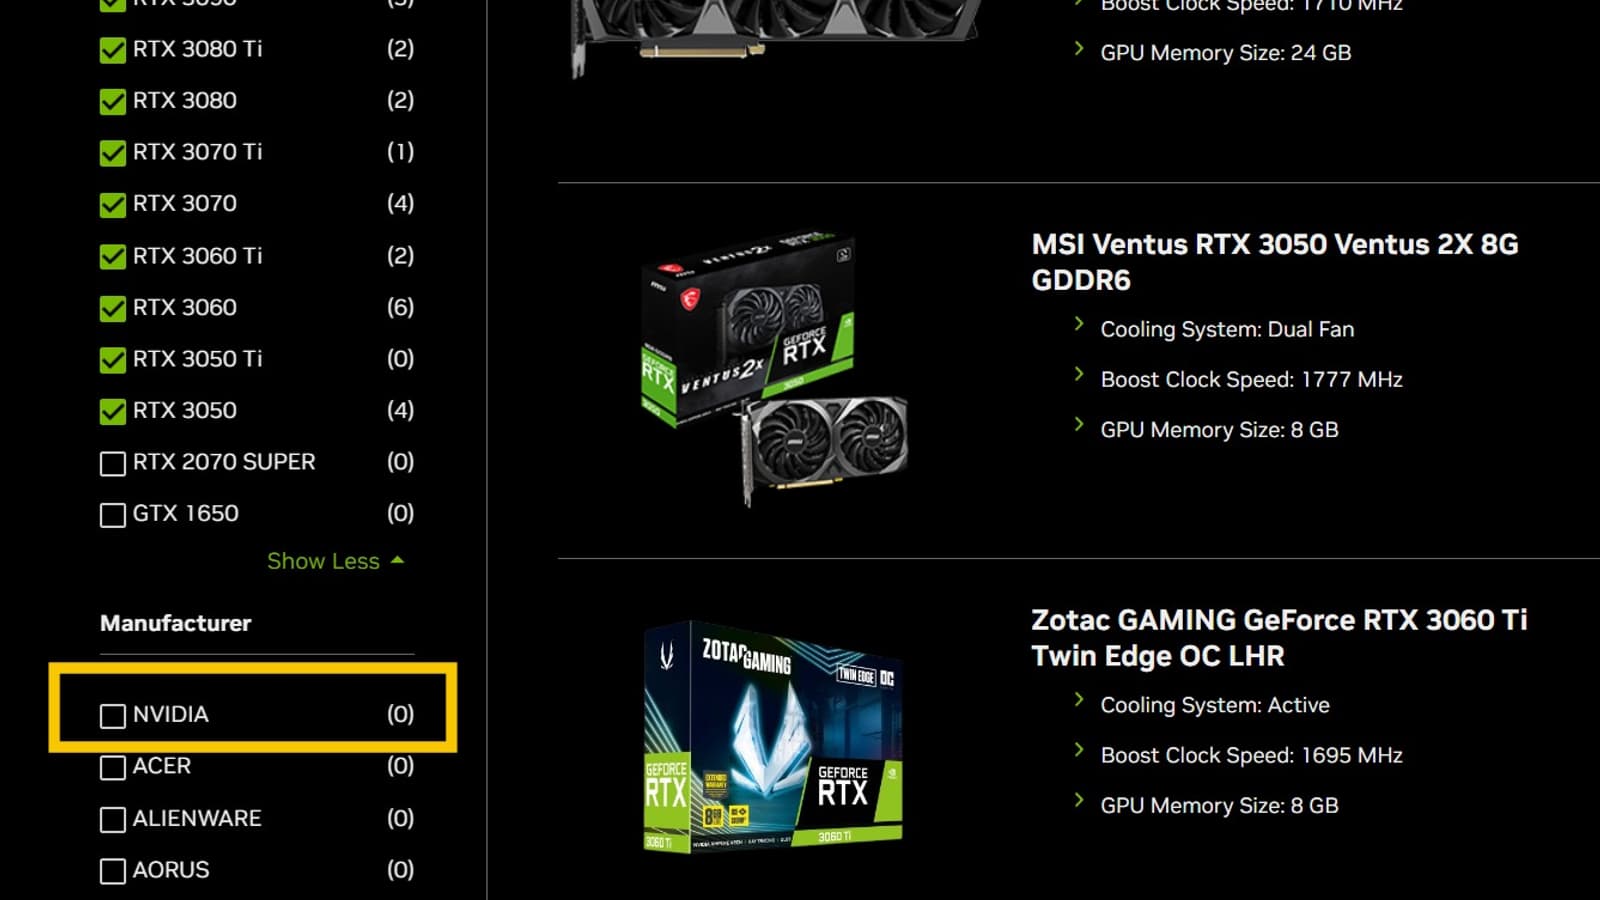This screenshot has height=900, width=1600.
Task: Uncheck the RTX 3080 filter checkbox
Action: point(113,101)
